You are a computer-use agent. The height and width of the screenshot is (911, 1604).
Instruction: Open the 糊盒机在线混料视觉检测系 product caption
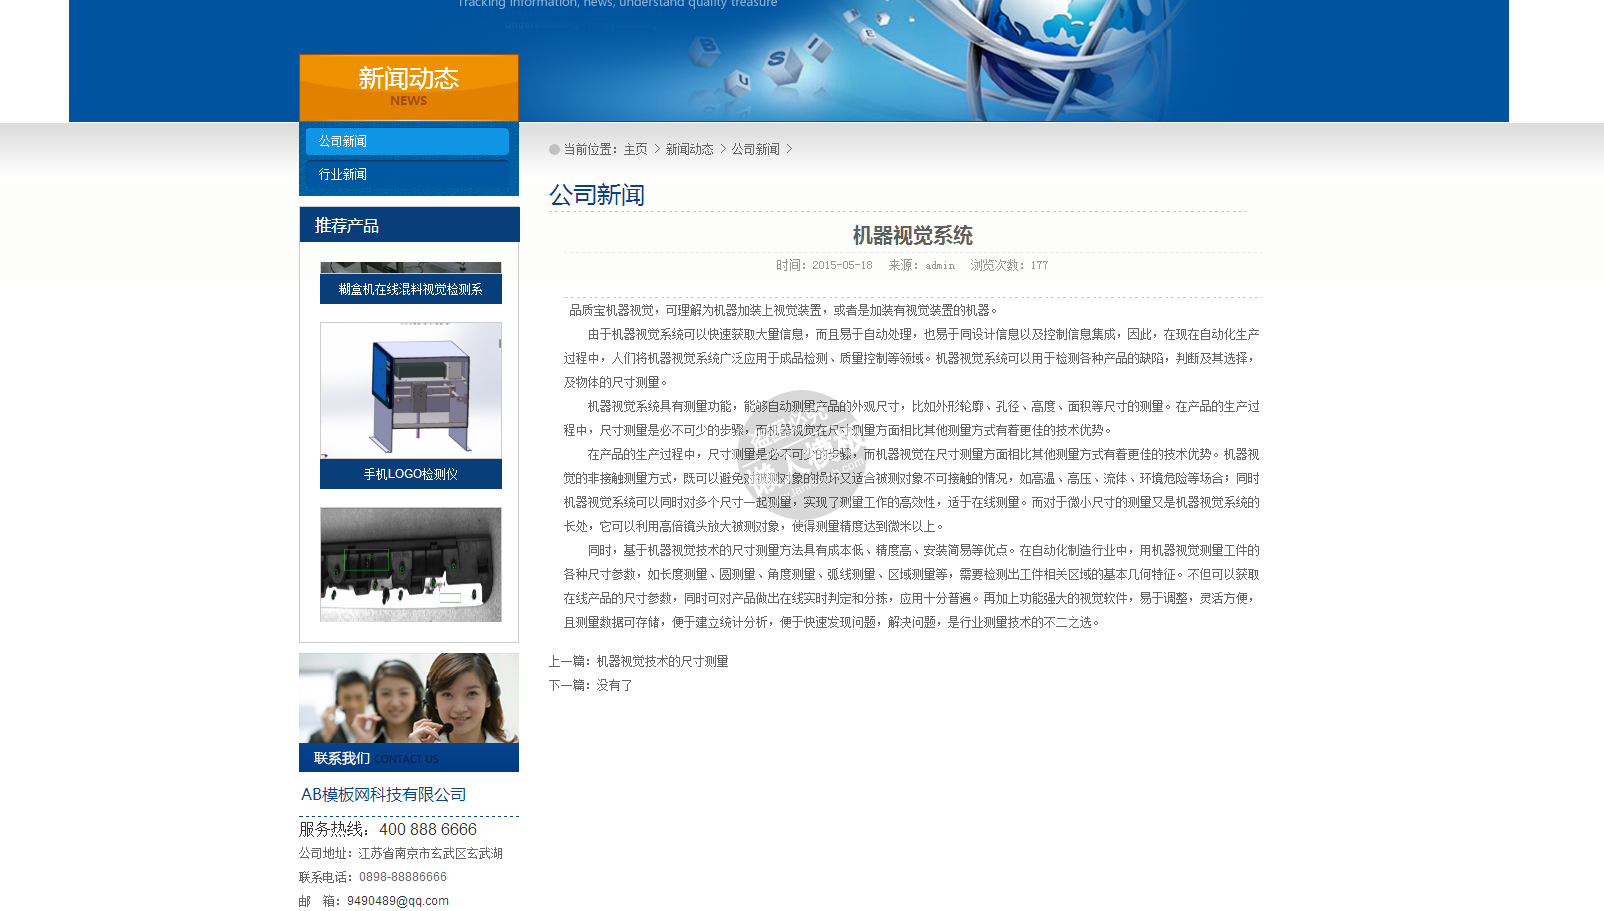pos(410,289)
